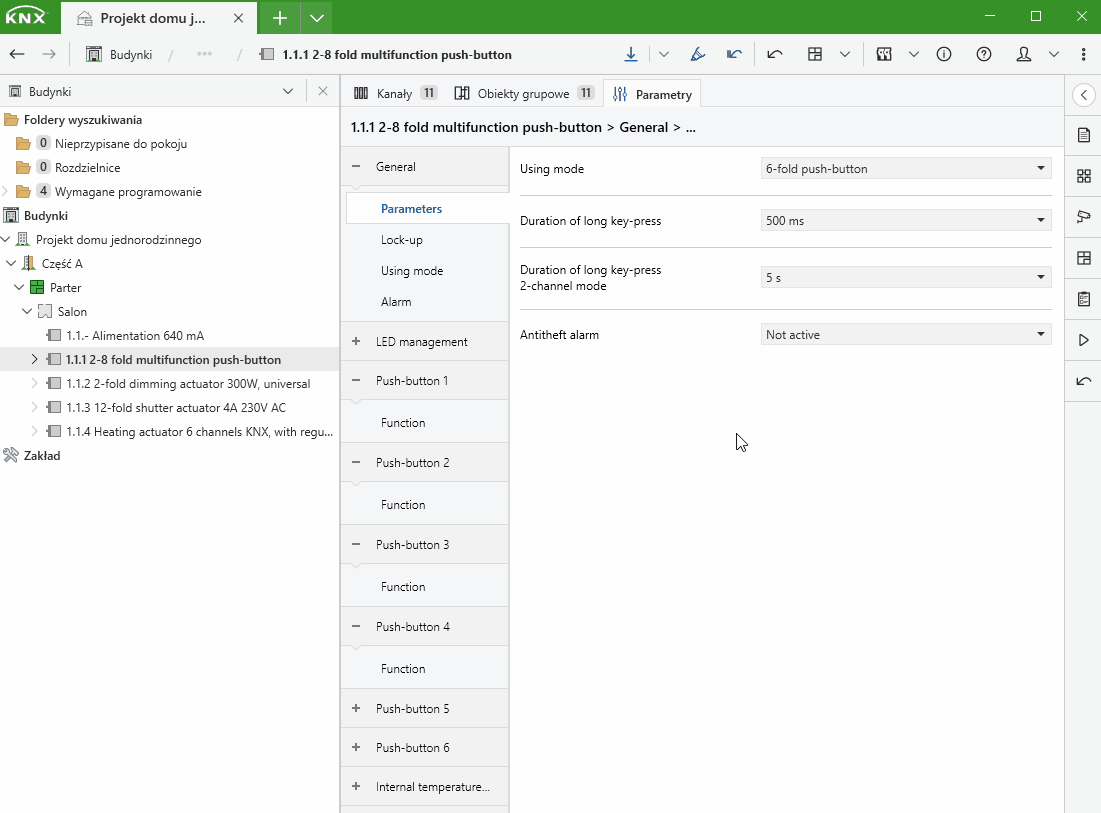The height and width of the screenshot is (813, 1101).
Task: Click the download (program device) icon
Action: click(x=631, y=54)
